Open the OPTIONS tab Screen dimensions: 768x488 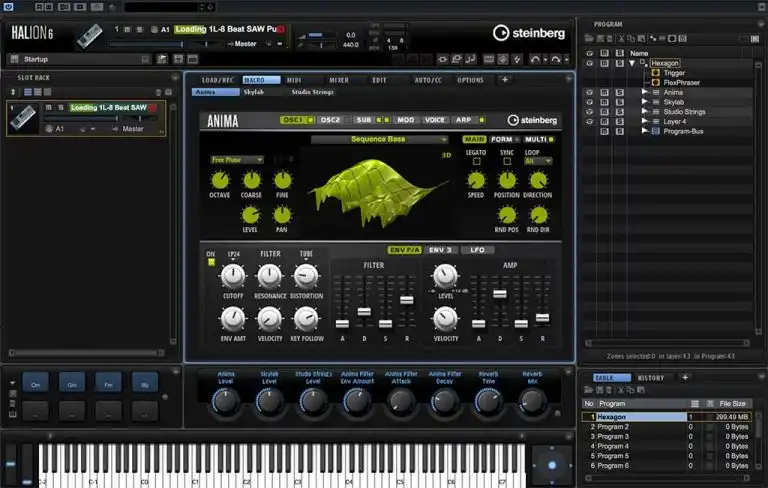click(470, 80)
